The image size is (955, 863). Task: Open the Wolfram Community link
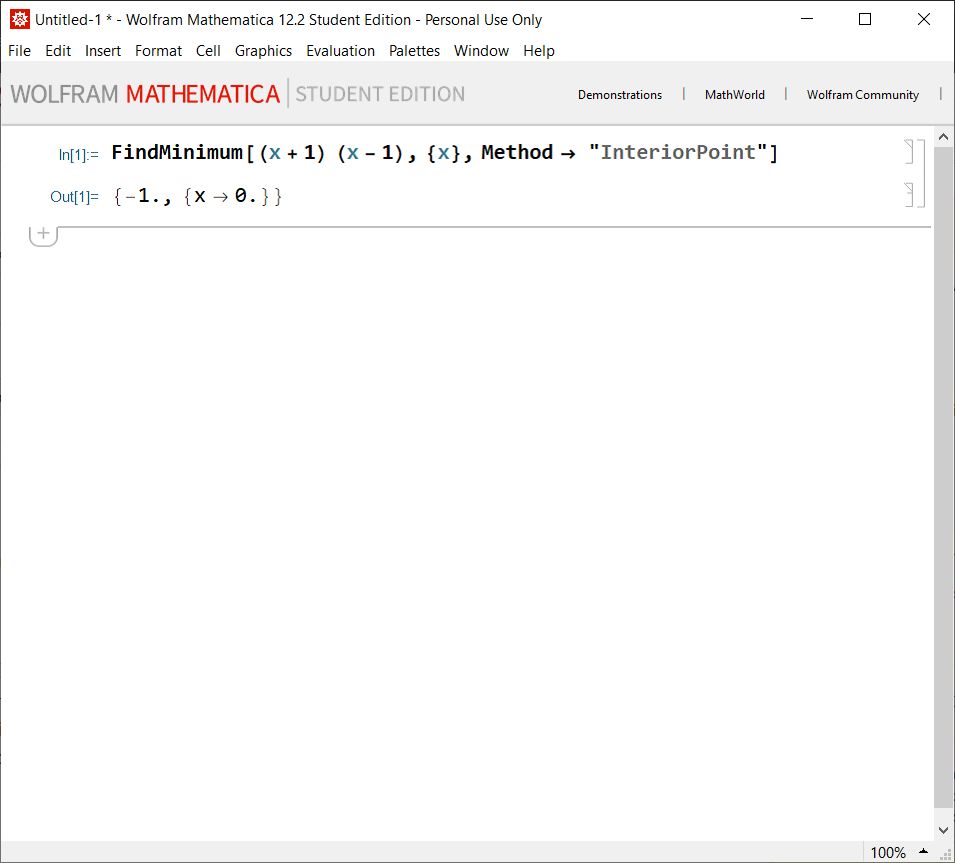[x=862, y=94]
